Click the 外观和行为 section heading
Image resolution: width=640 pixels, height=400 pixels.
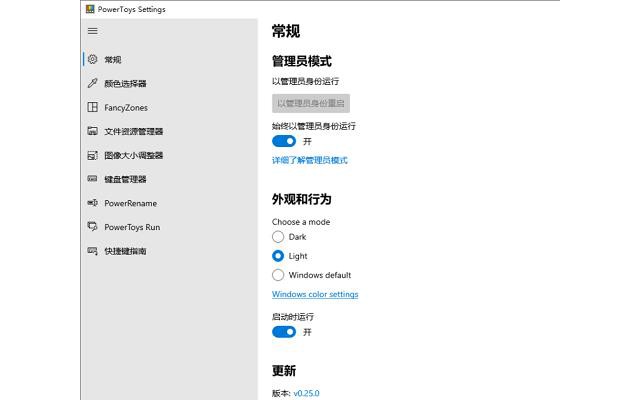click(302, 199)
